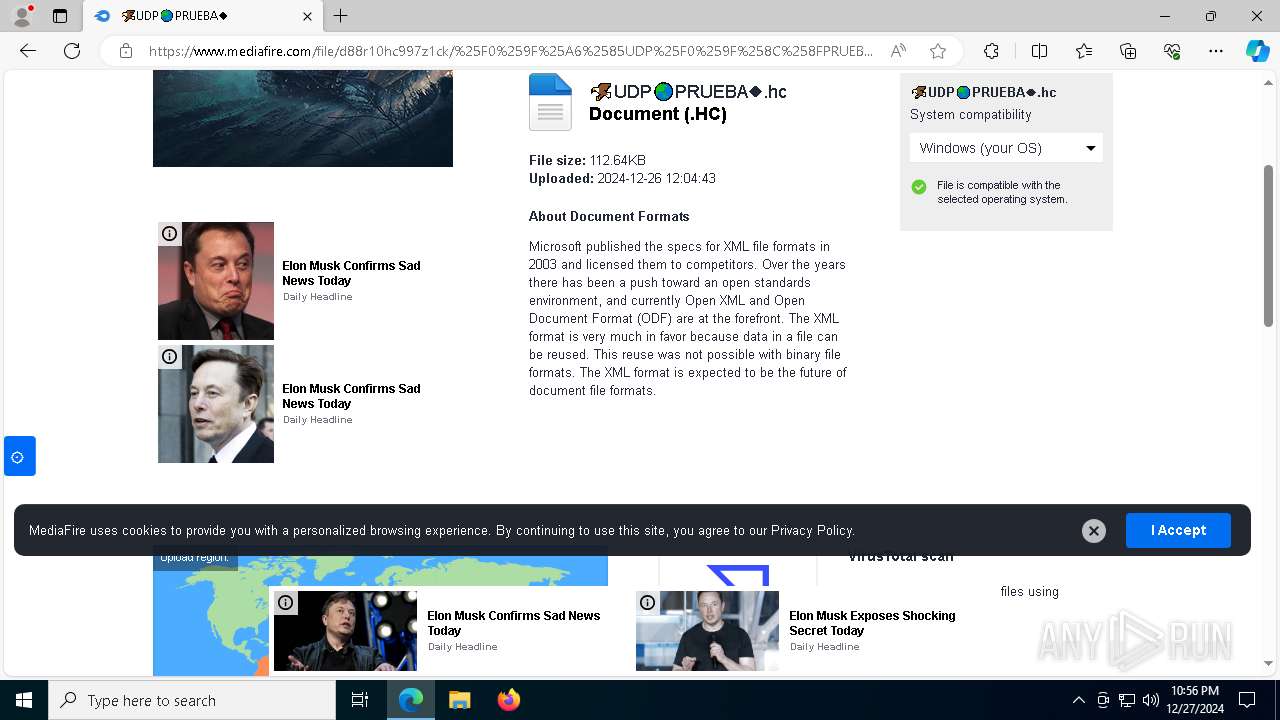Click the second sidebar ad info icon
1280x720 pixels.
(x=170, y=357)
